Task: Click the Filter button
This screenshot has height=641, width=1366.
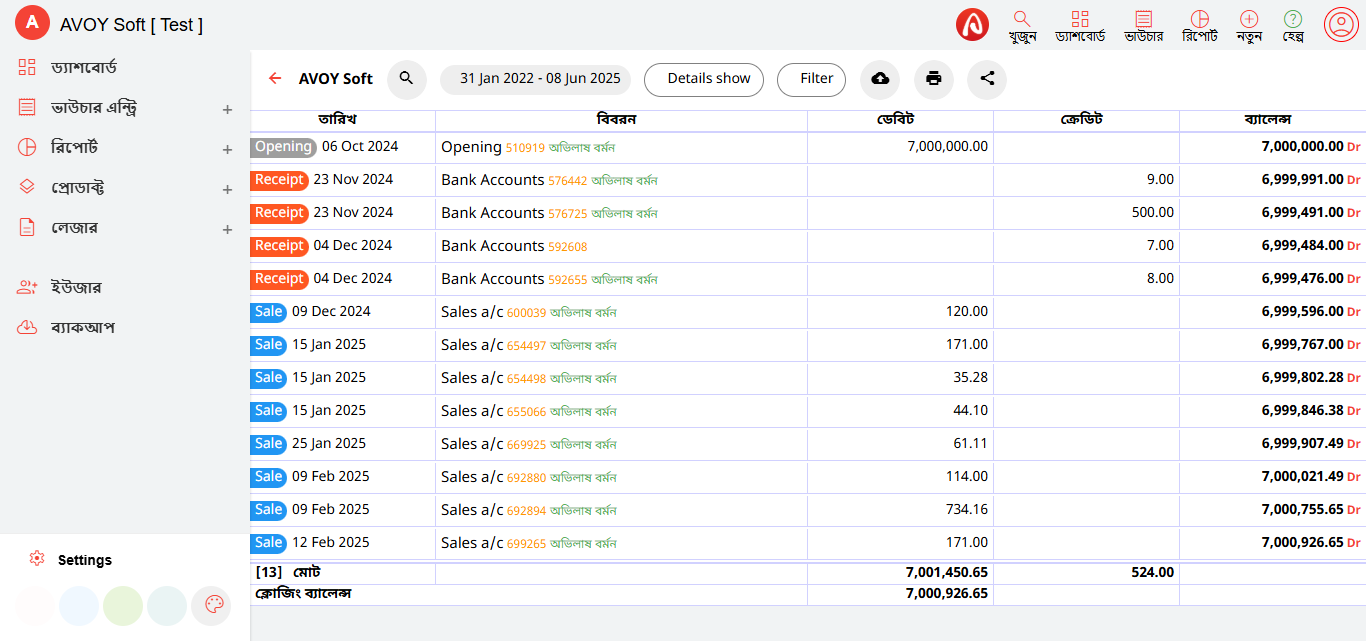Action: (x=812, y=79)
